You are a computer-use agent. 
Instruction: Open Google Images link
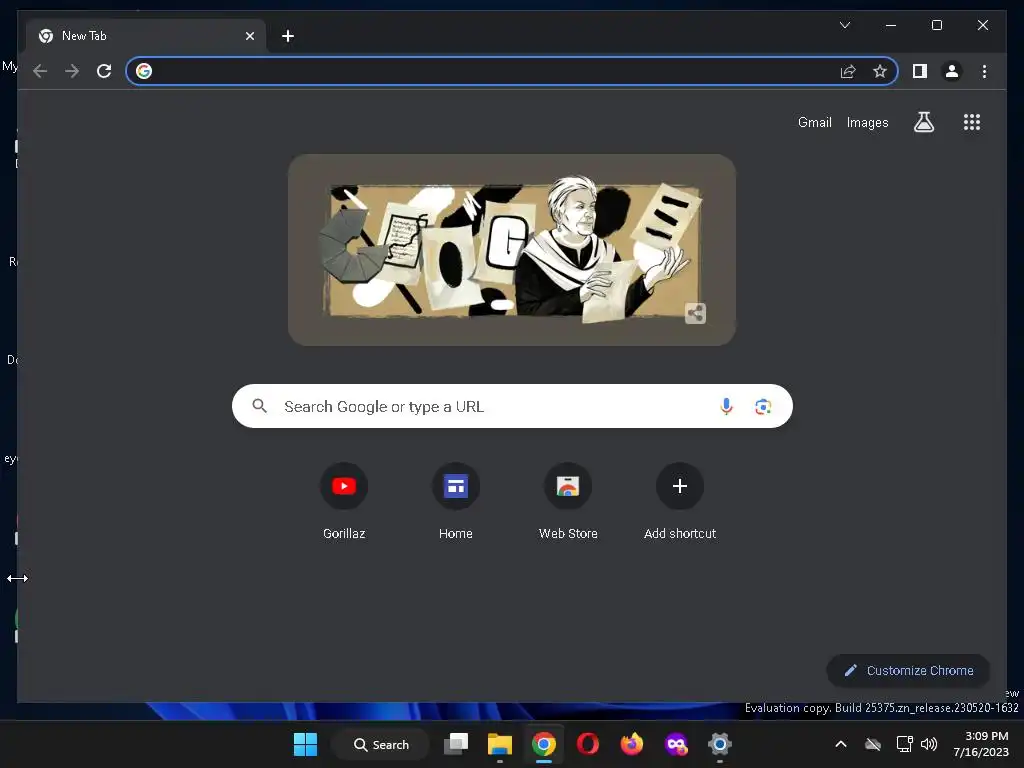click(x=867, y=122)
